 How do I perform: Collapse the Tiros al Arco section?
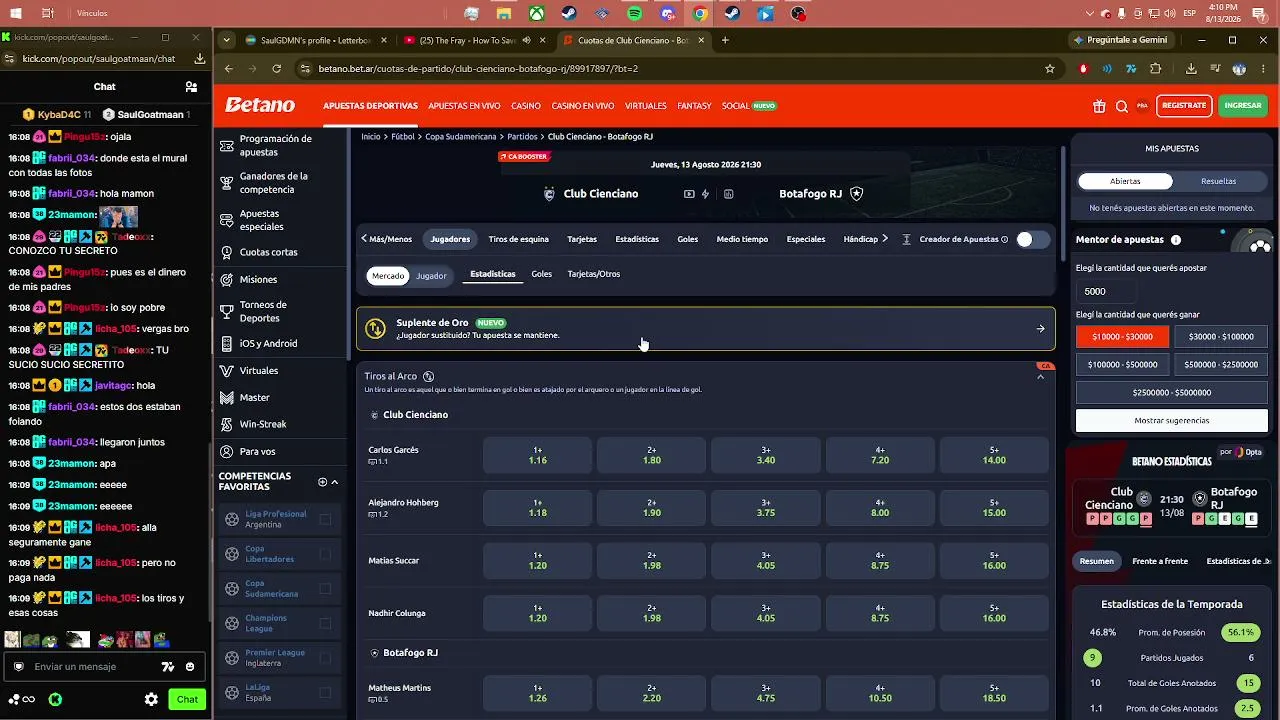tap(1040, 377)
